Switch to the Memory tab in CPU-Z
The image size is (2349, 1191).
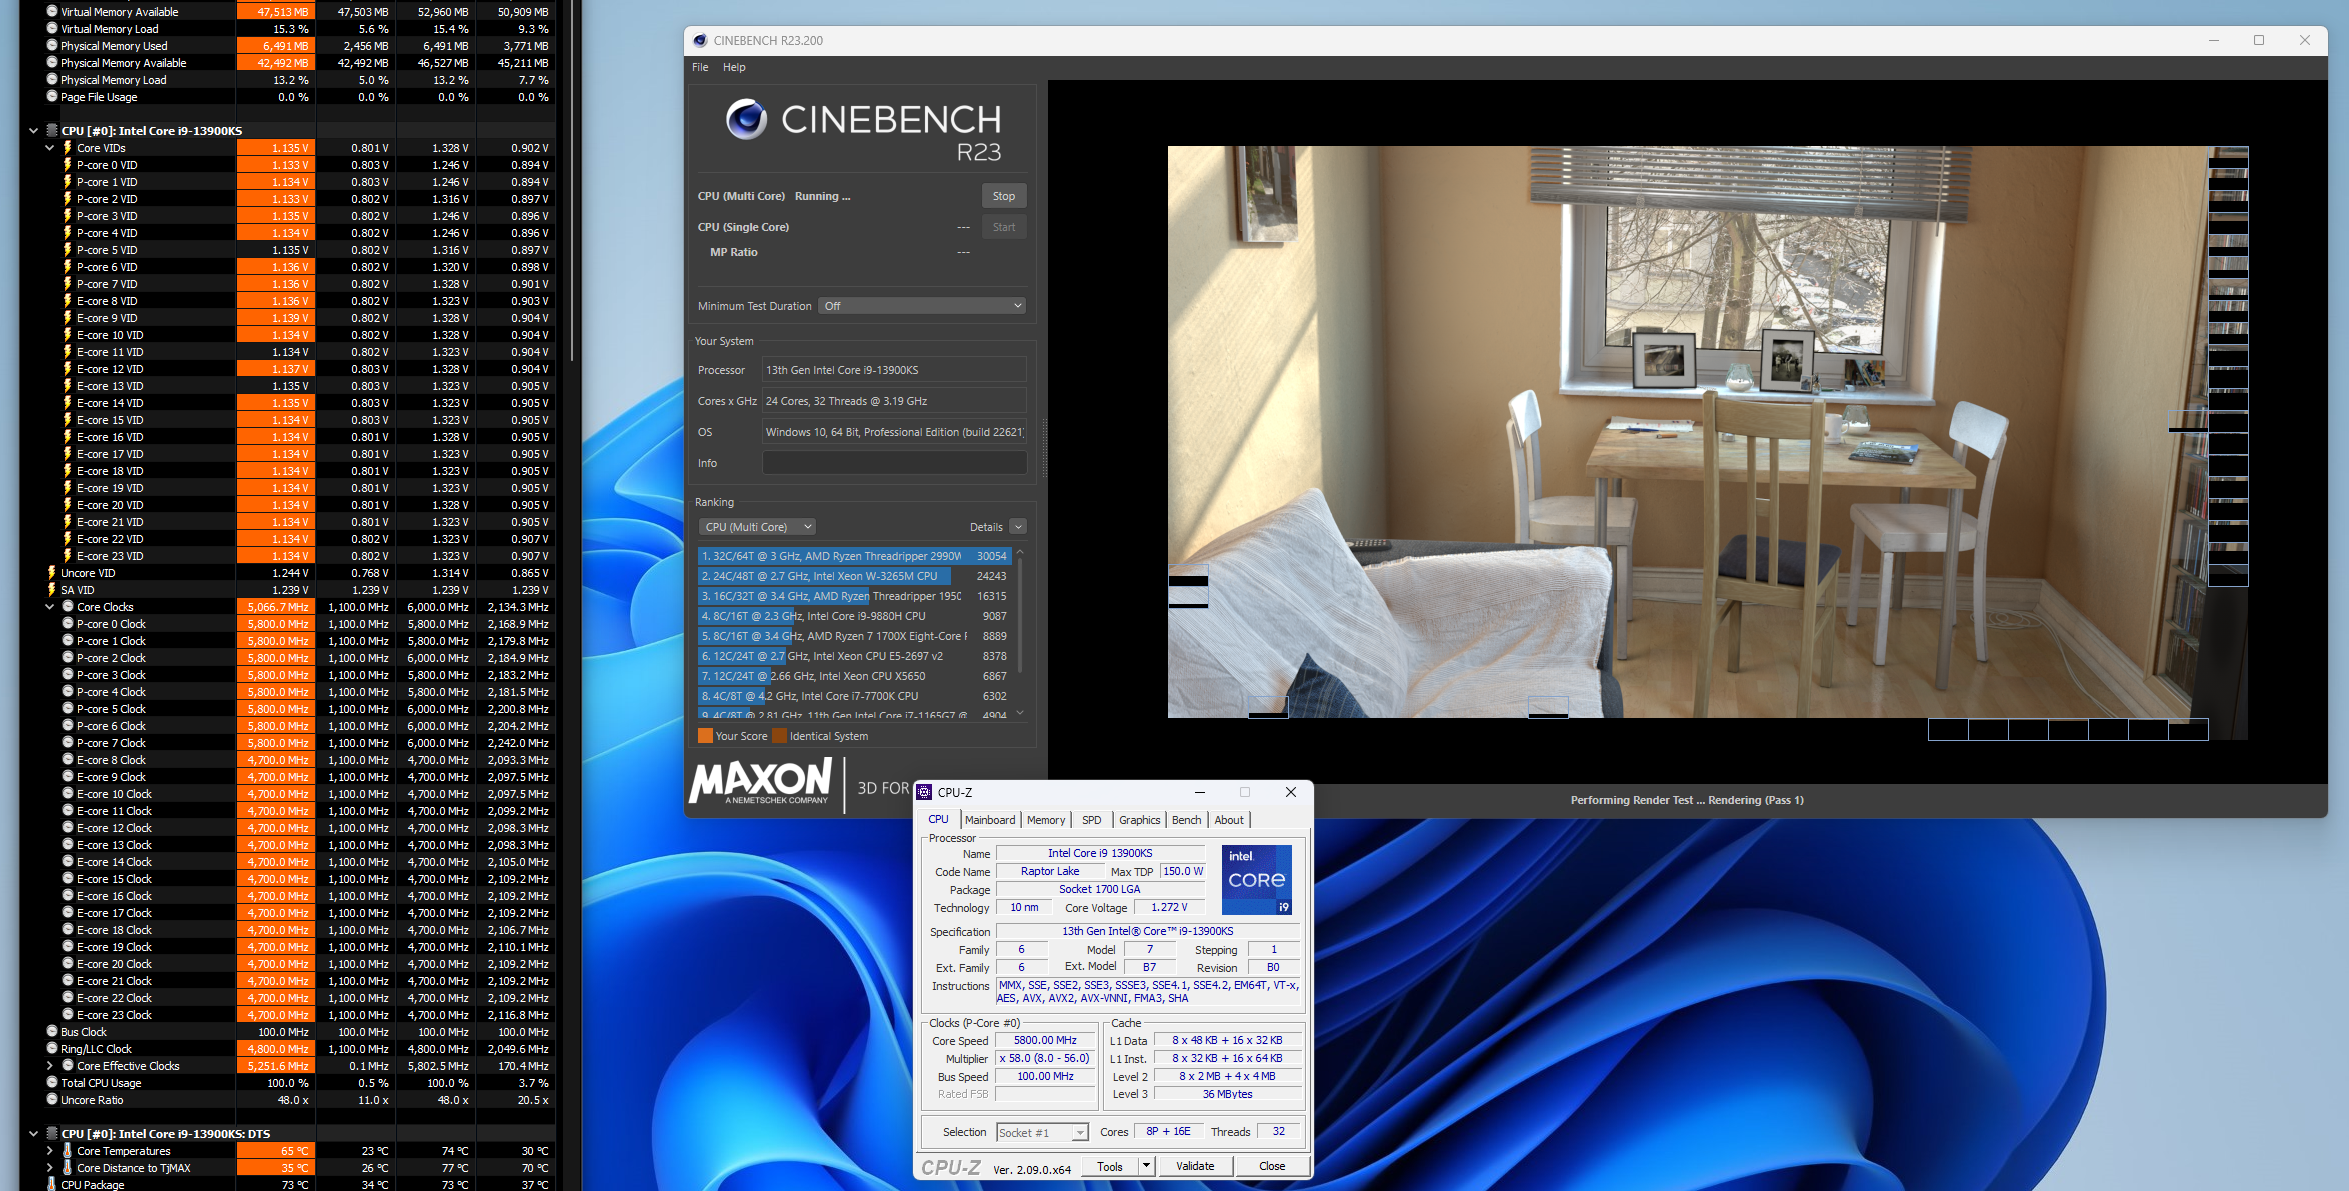click(x=1046, y=820)
